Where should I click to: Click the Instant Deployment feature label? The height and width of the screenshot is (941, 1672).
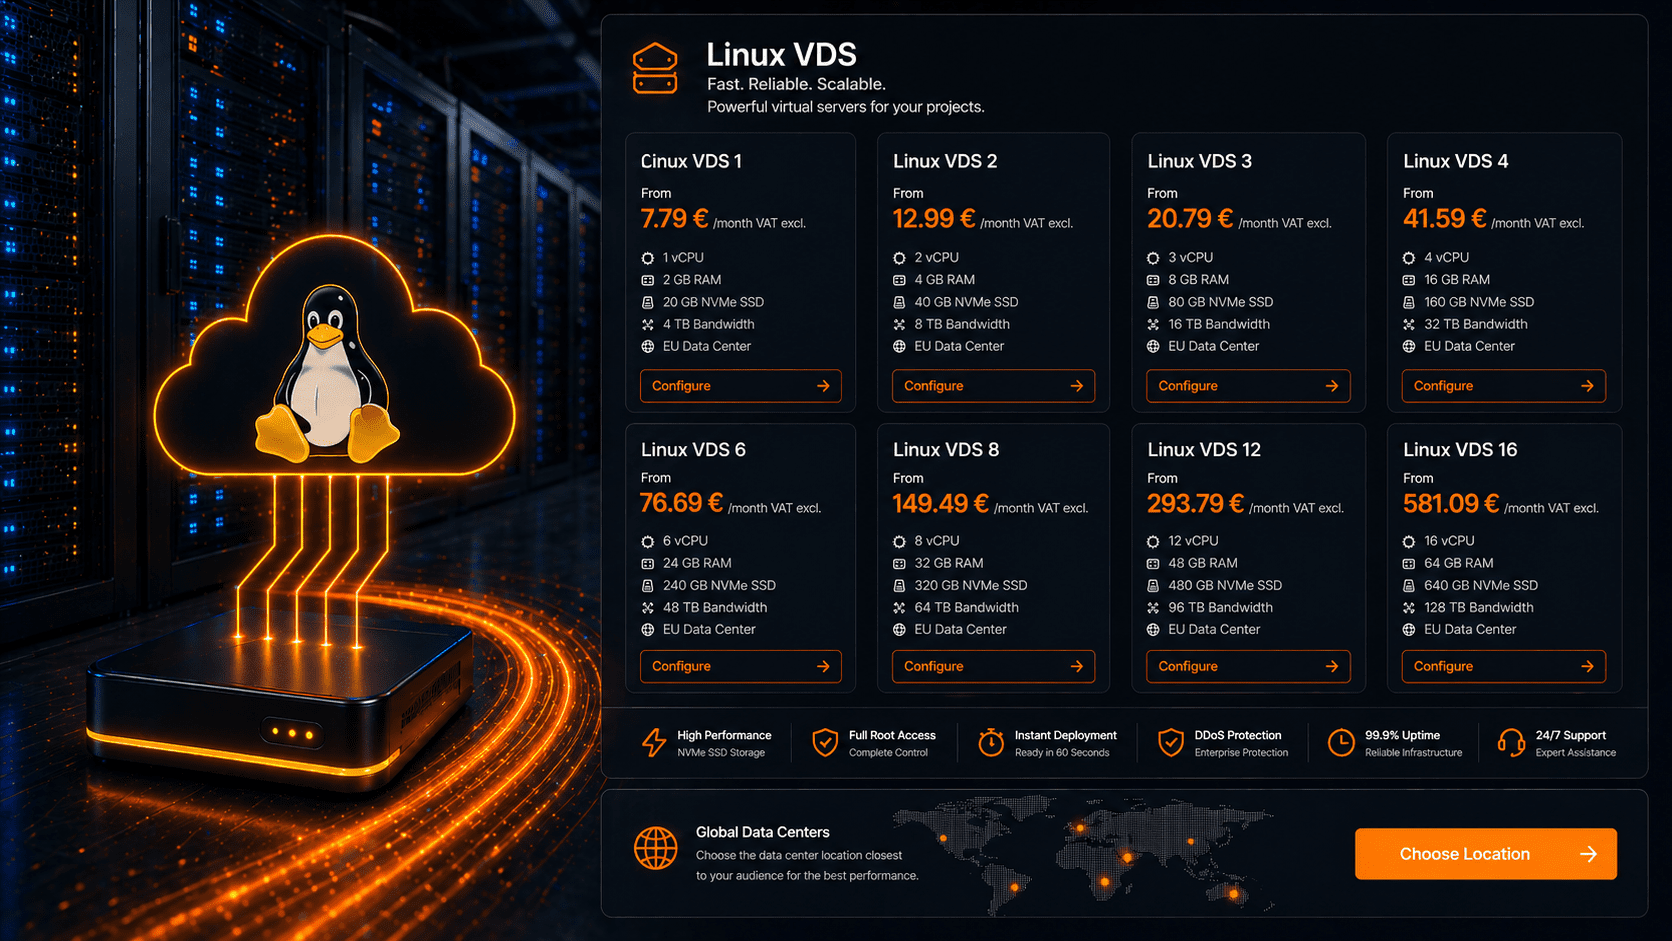click(1065, 735)
